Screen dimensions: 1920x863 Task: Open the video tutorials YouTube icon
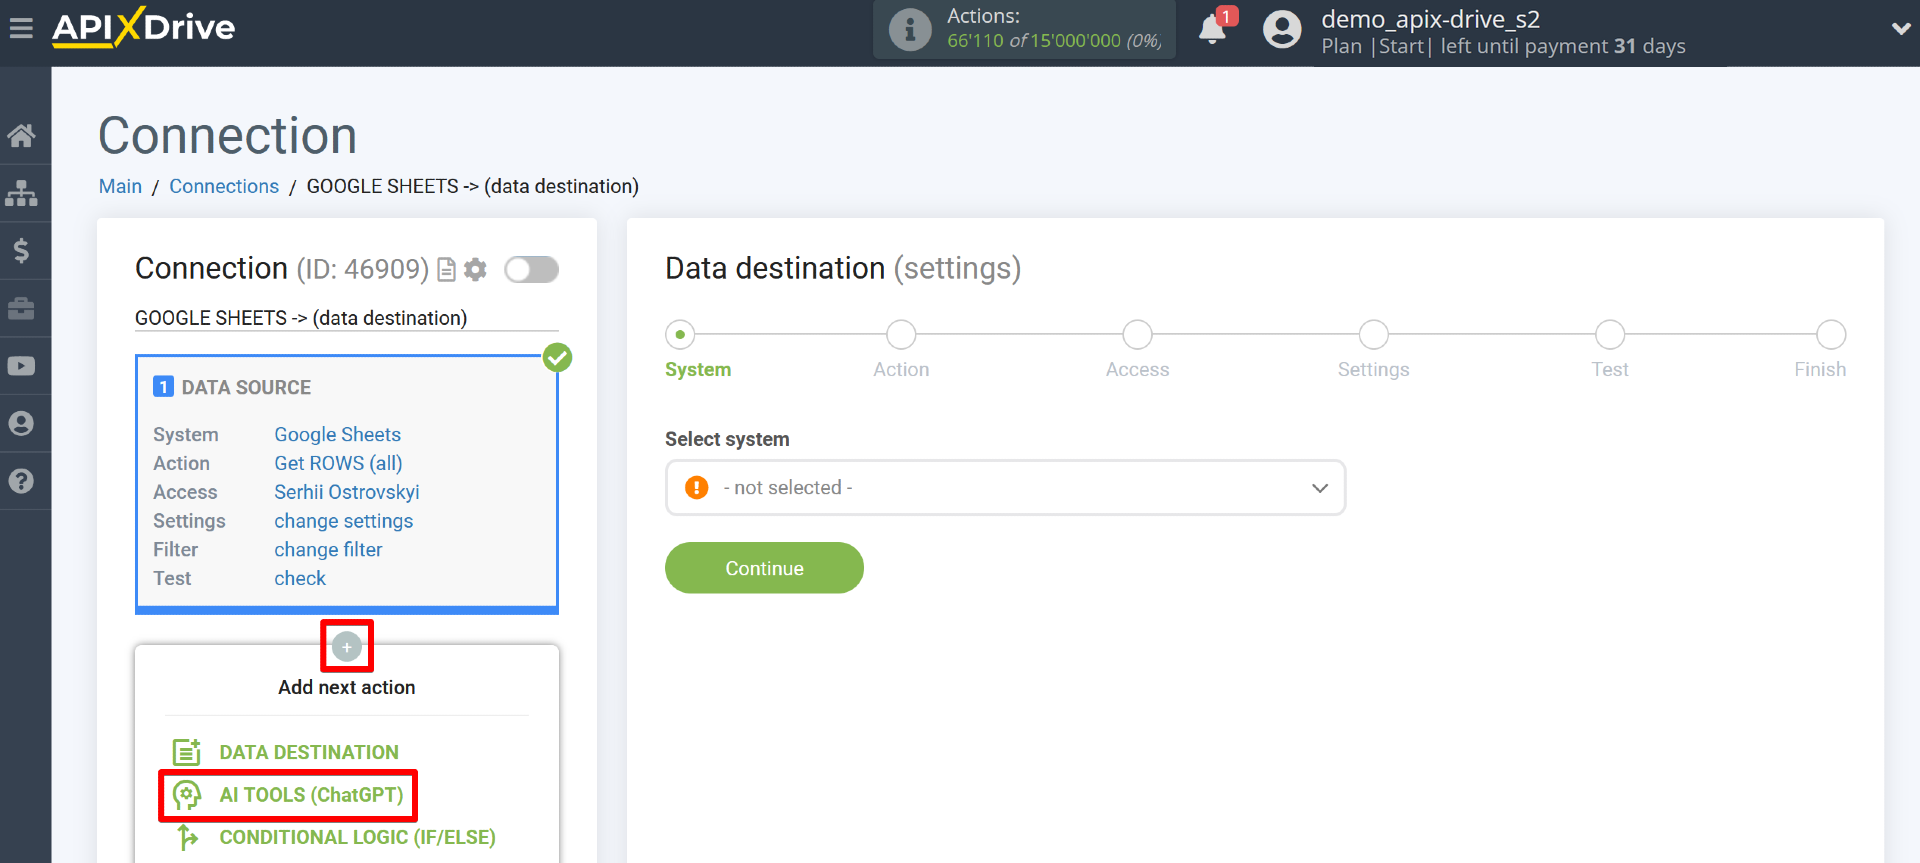pyautogui.click(x=21, y=366)
